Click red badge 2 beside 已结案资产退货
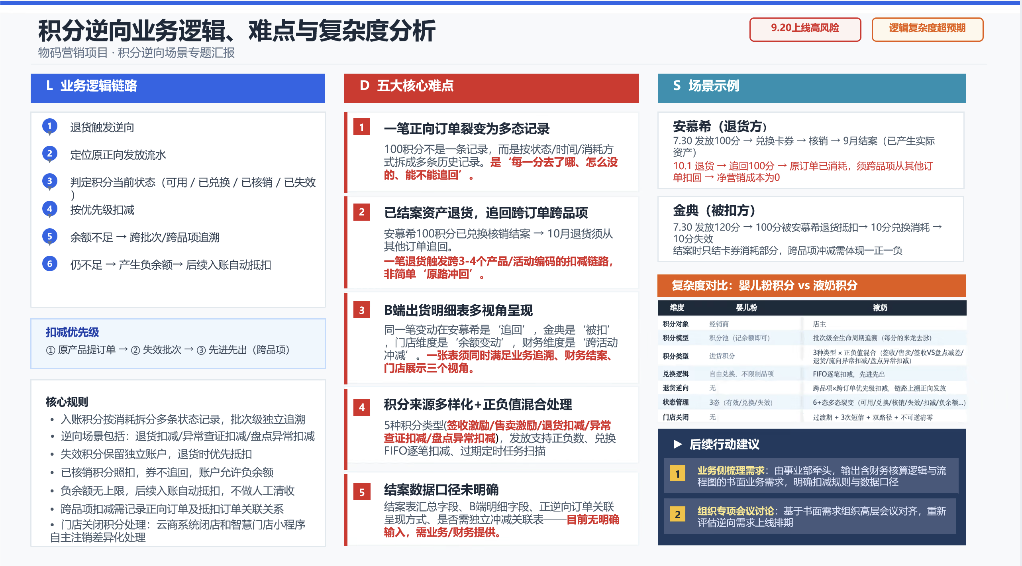This screenshot has height=566, width=1022. (362, 212)
